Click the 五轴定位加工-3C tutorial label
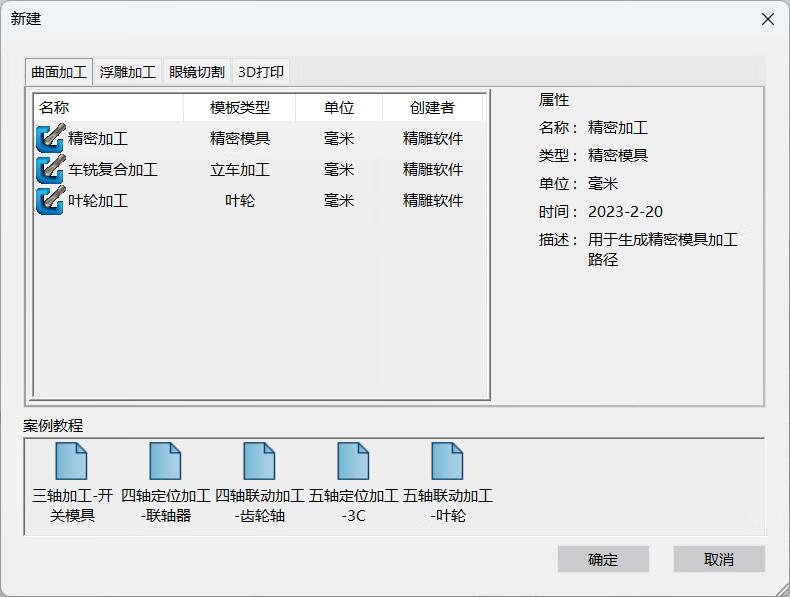The width and height of the screenshot is (790, 597). pyautogui.click(x=354, y=505)
